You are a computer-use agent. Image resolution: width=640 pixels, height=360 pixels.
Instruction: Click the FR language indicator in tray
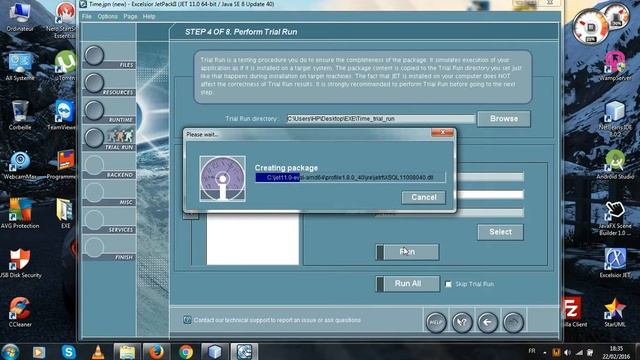coord(532,351)
